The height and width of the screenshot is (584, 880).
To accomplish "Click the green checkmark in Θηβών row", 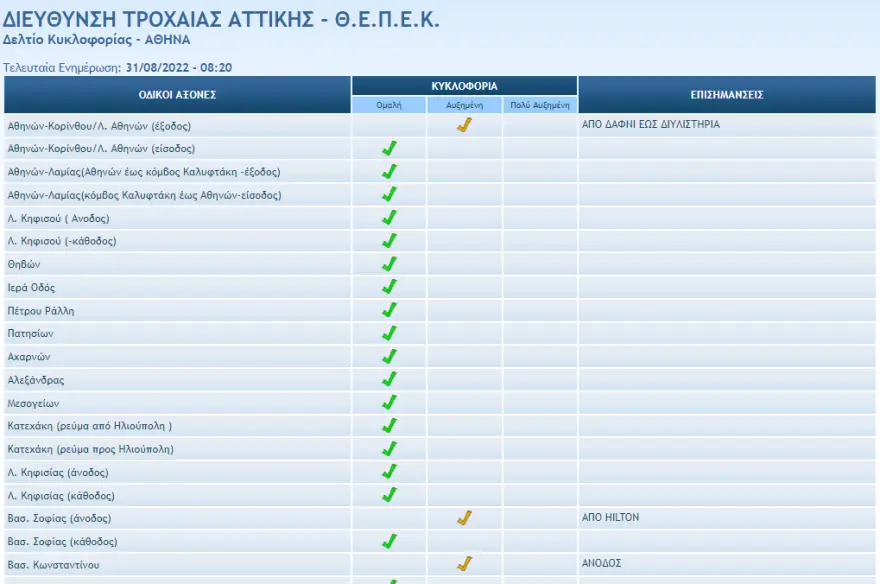I will tap(390, 264).
